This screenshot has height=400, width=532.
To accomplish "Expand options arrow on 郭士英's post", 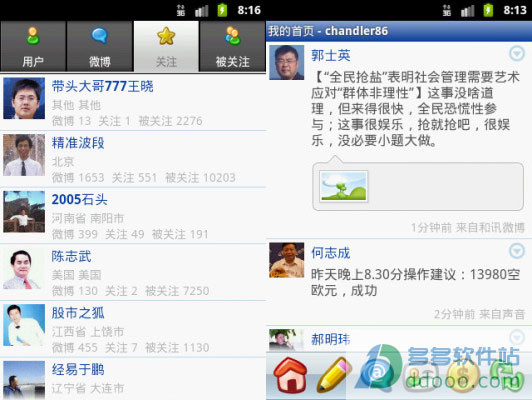I will (x=517, y=54).
